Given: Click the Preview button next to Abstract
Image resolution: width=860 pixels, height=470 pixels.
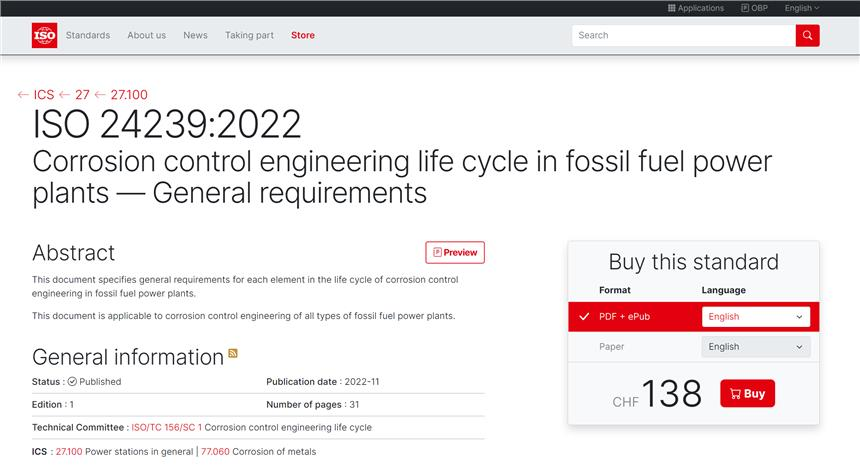Looking at the screenshot, I should click(x=455, y=253).
